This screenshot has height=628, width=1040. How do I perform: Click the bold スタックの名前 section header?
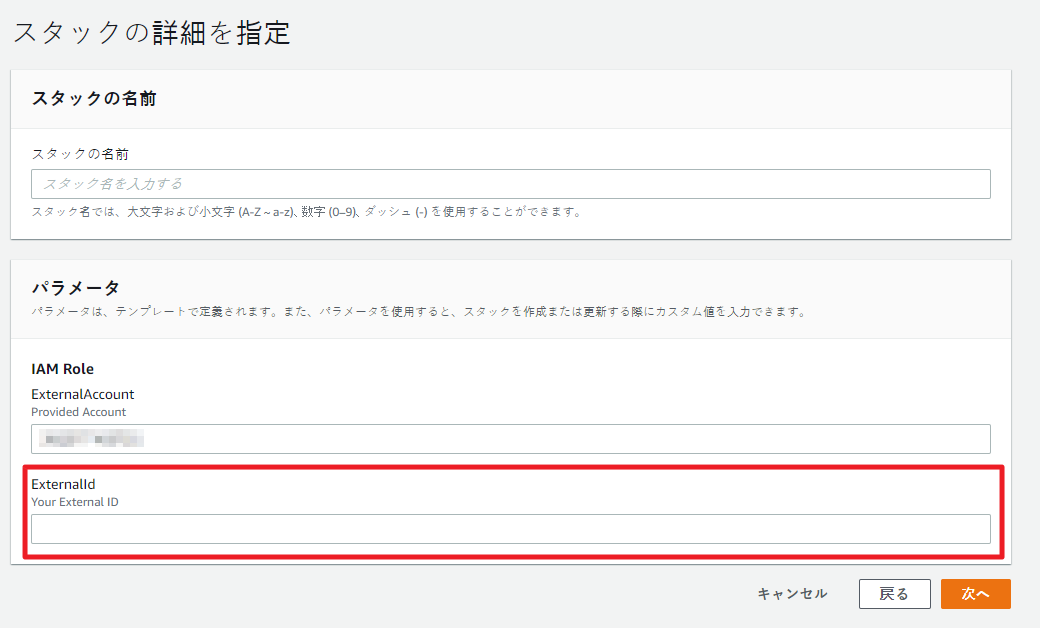[94, 98]
